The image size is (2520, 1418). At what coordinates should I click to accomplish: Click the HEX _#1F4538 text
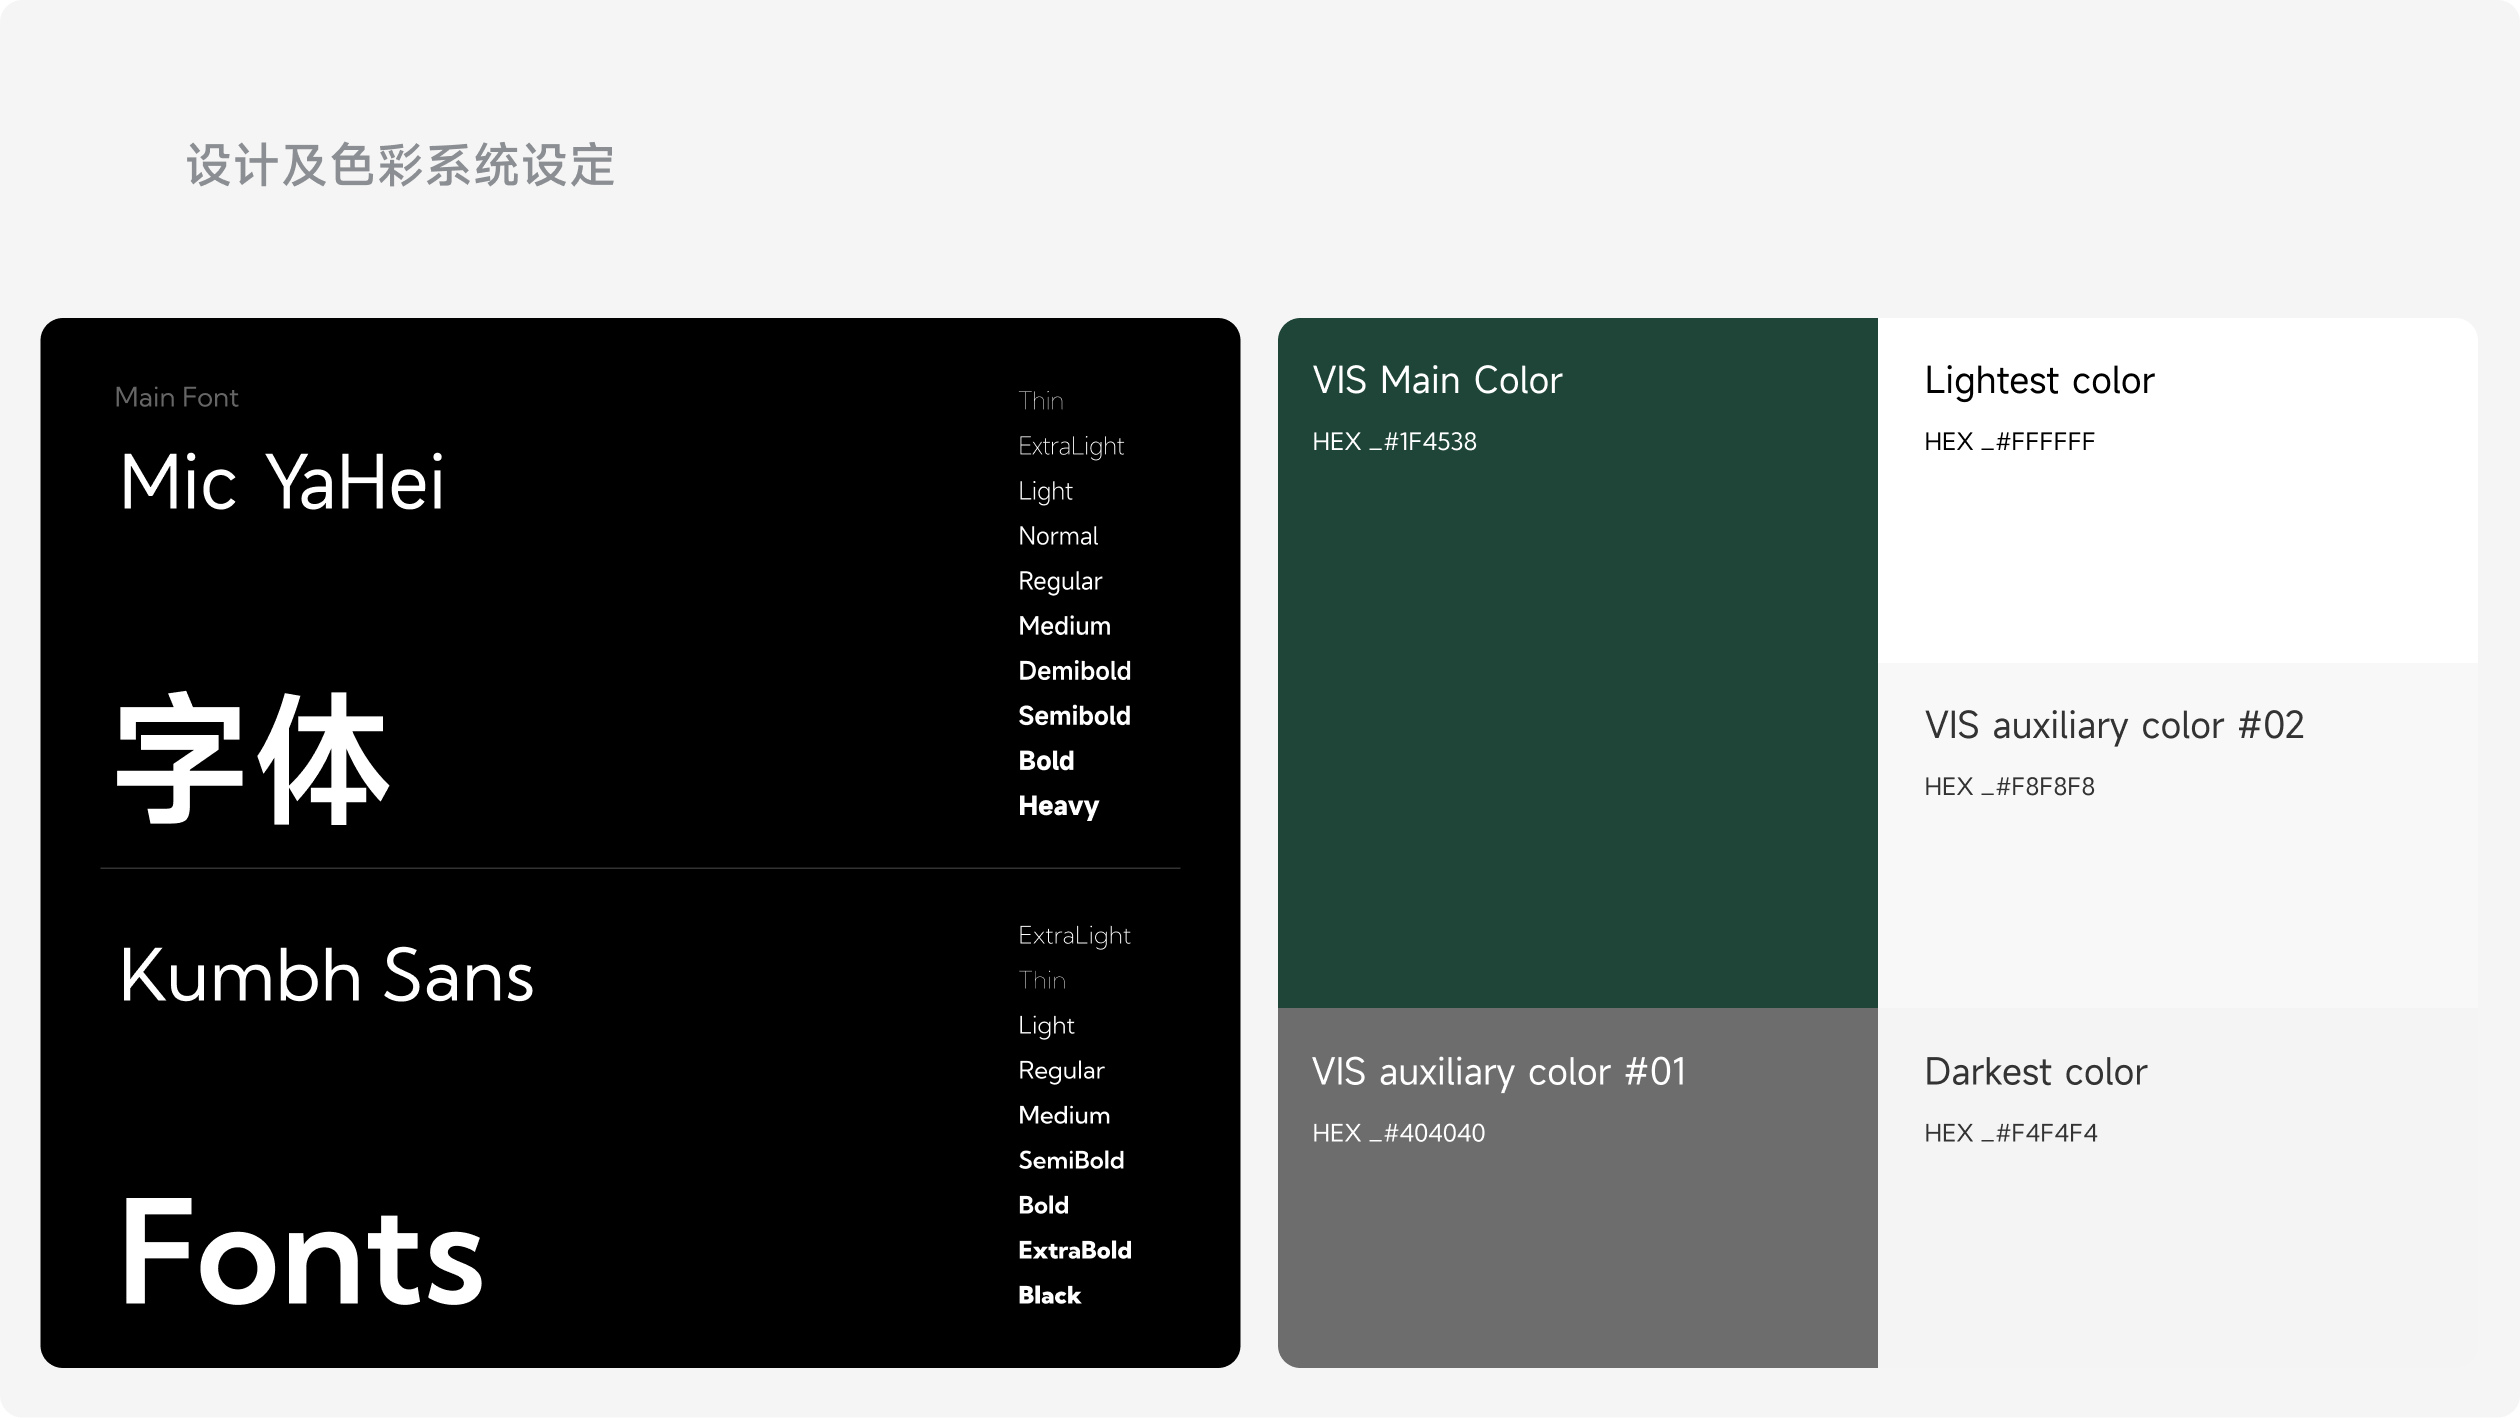1394,442
